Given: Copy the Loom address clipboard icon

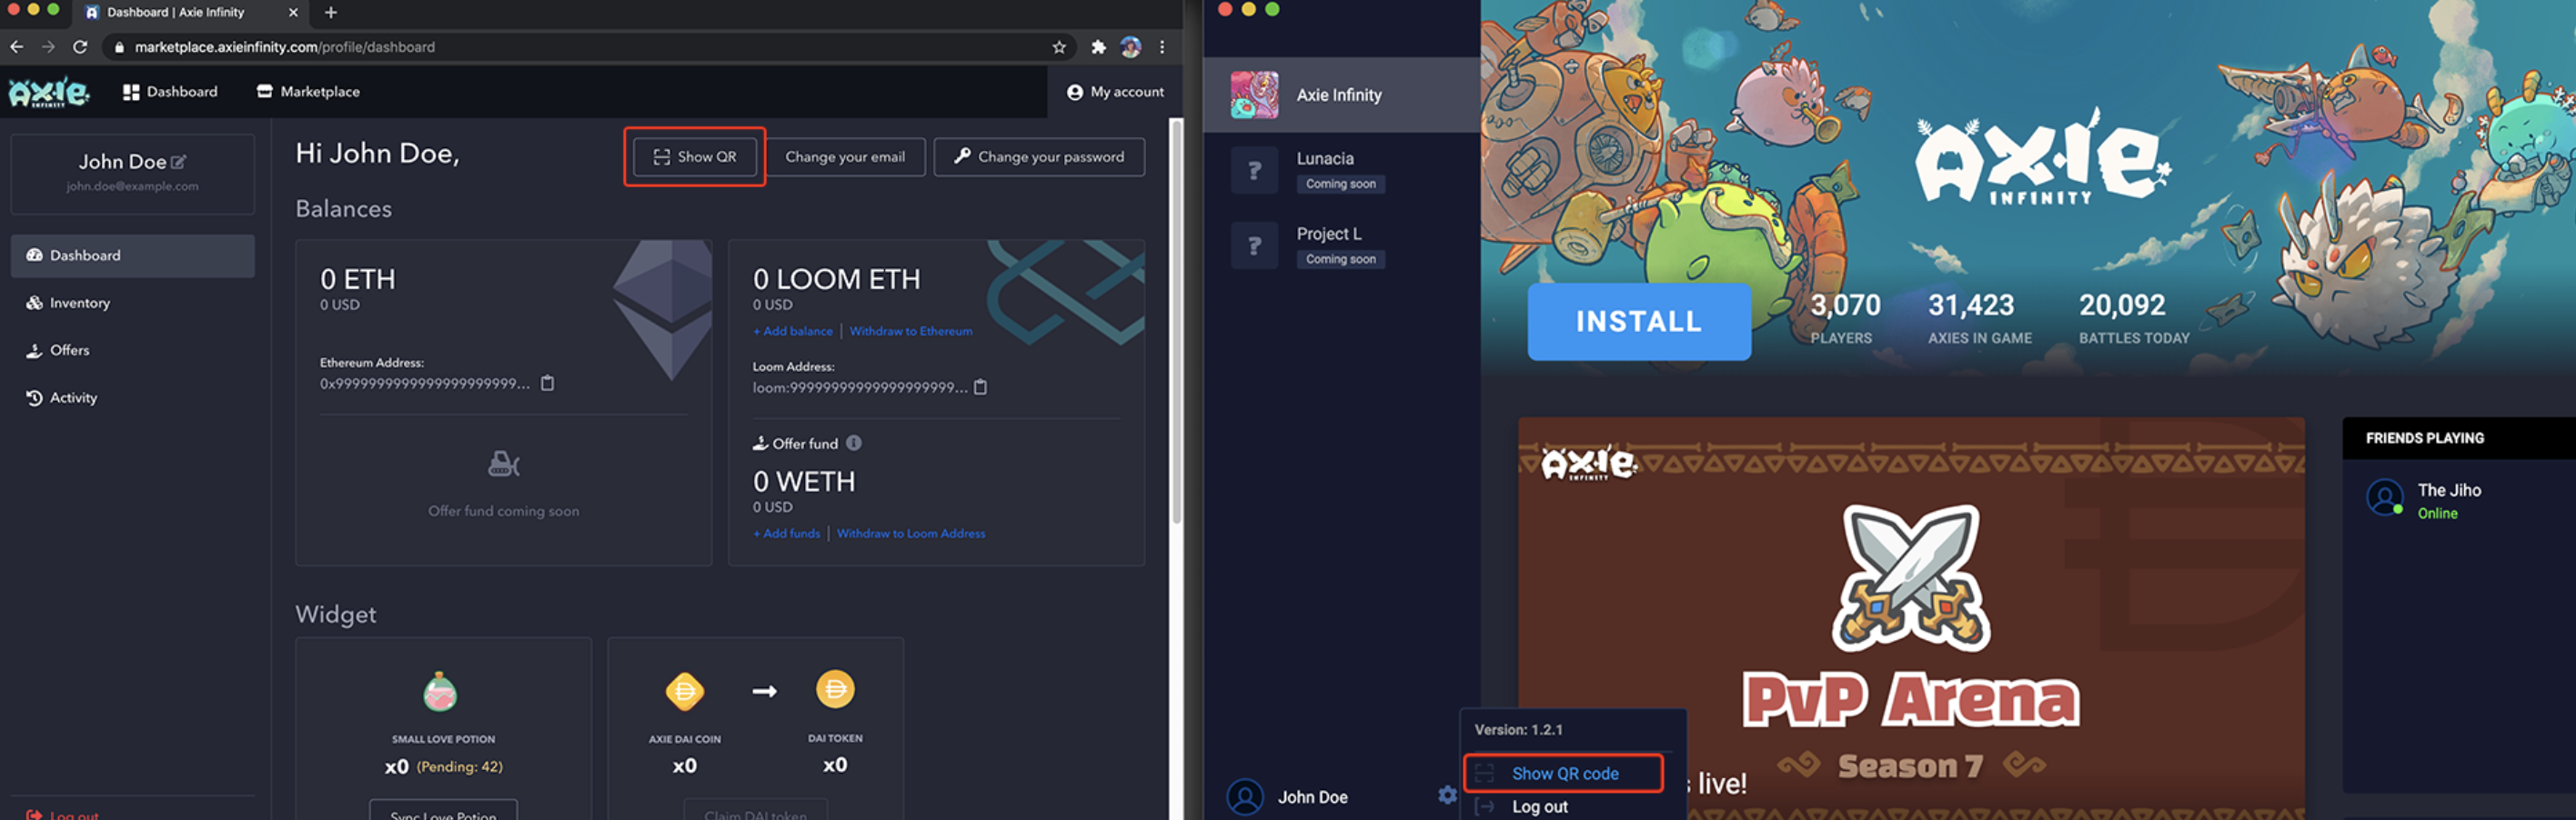Looking at the screenshot, I should [980, 387].
